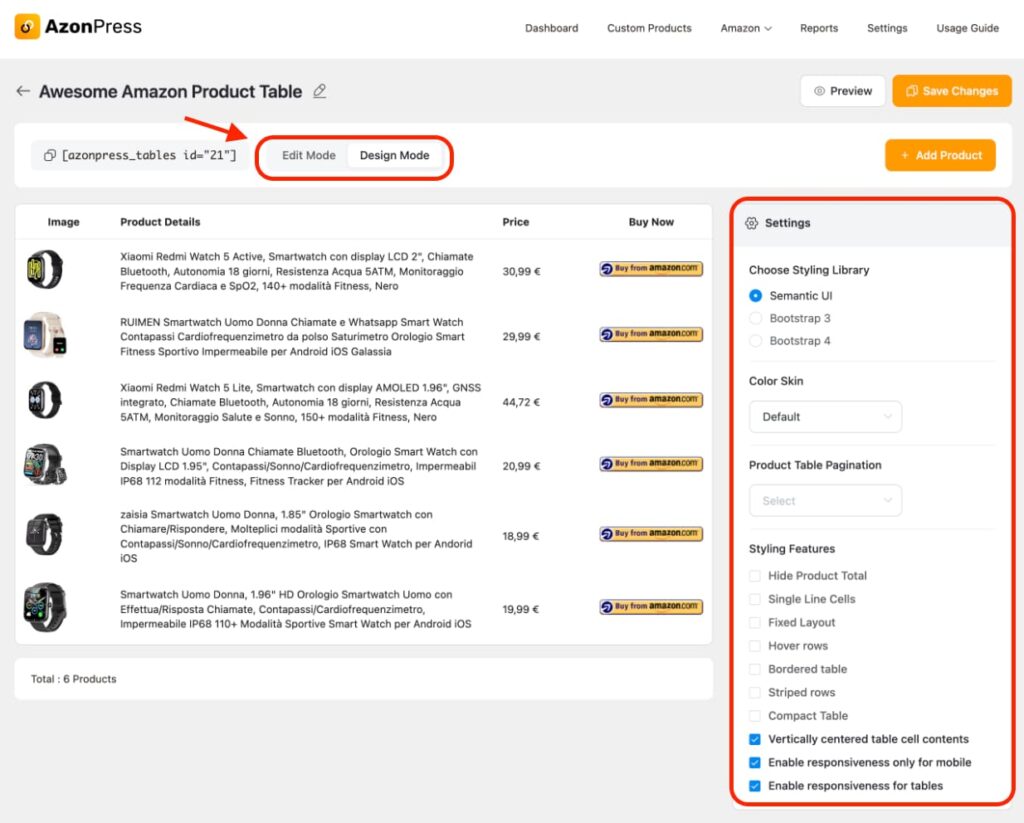Open the Color Skin dropdown

click(x=825, y=417)
